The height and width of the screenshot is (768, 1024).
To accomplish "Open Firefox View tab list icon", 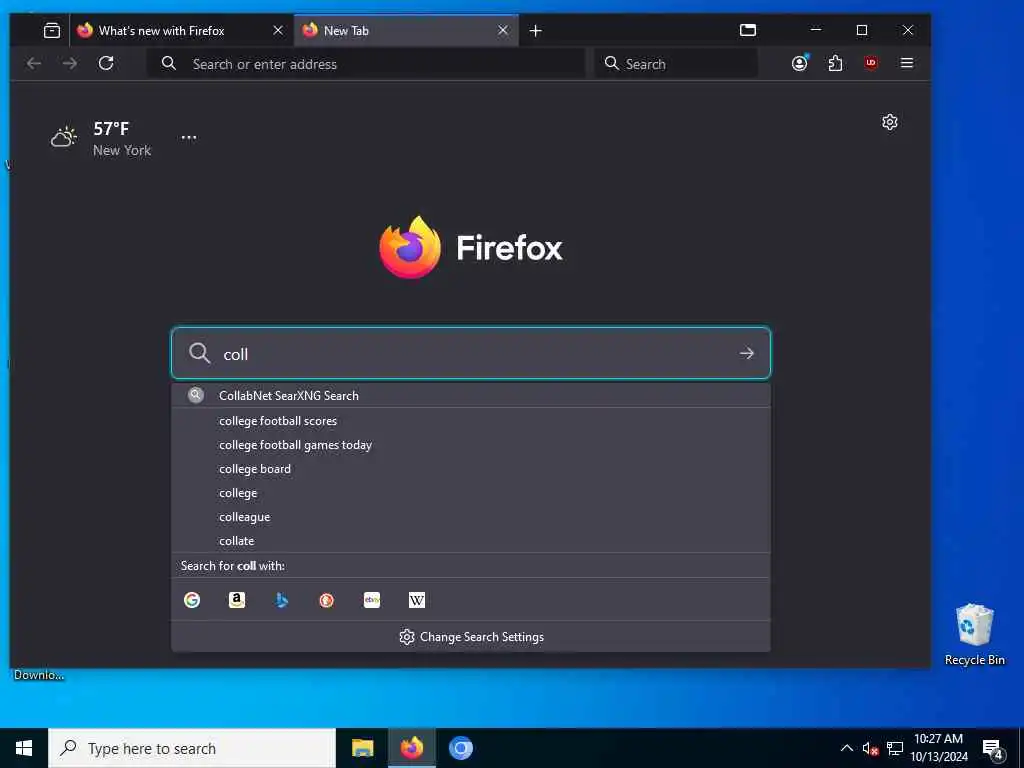I will click(x=52, y=30).
